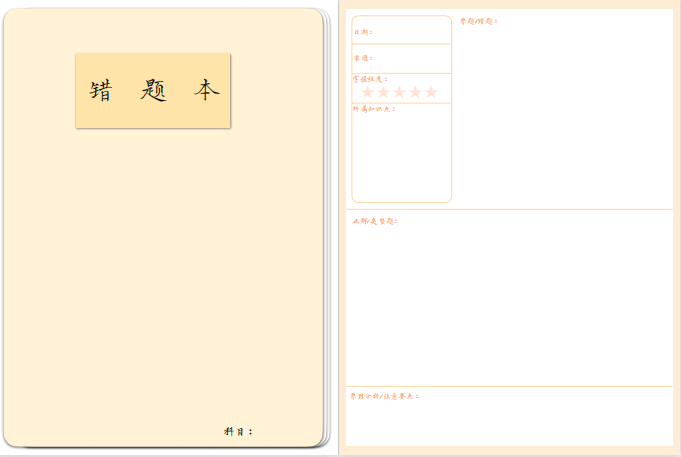Click the 所属知识点: label
The width and height of the screenshot is (681, 457).
point(374,109)
